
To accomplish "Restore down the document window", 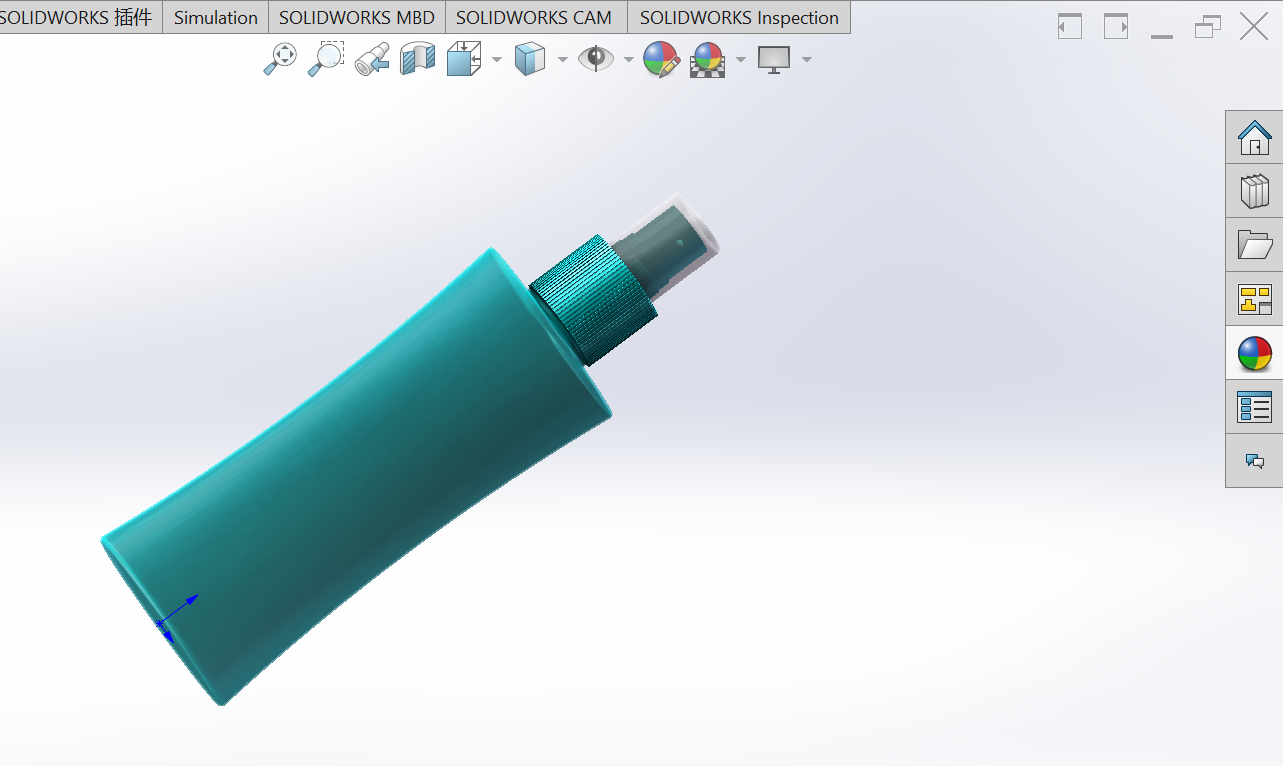I will click(x=1208, y=27).
